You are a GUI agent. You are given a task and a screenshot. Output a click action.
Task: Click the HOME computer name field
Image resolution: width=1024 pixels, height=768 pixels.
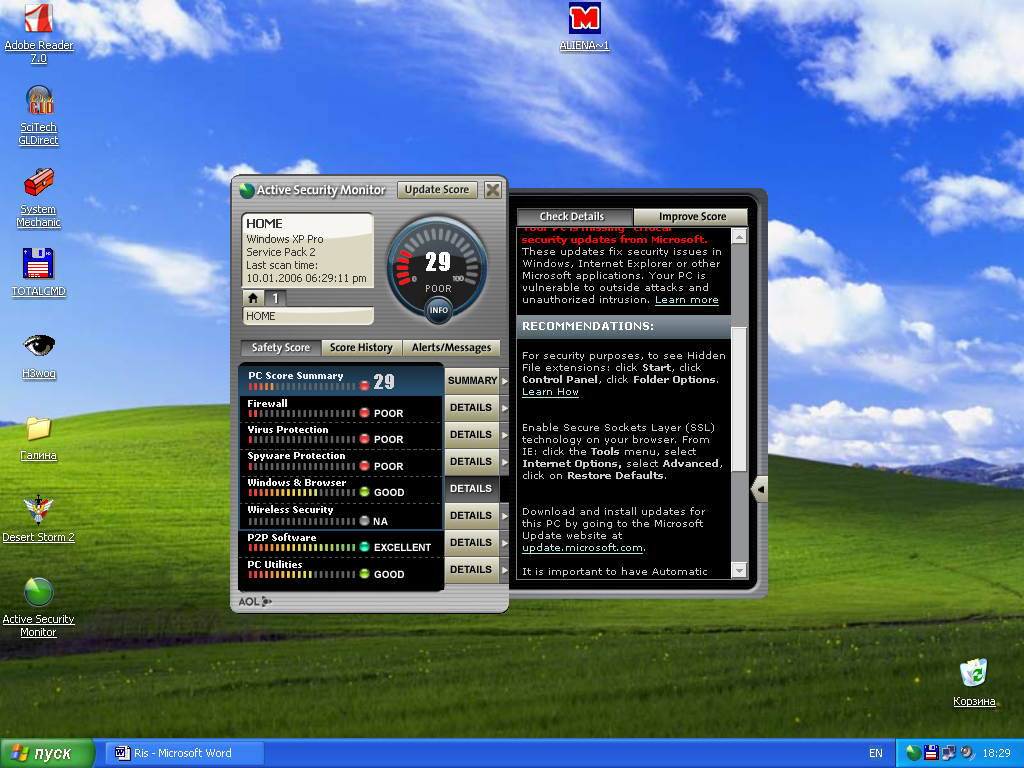[308, 316]
